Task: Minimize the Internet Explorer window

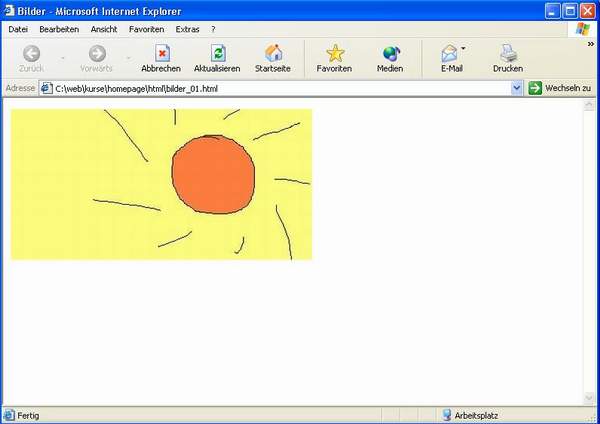Action: [552, 11]
